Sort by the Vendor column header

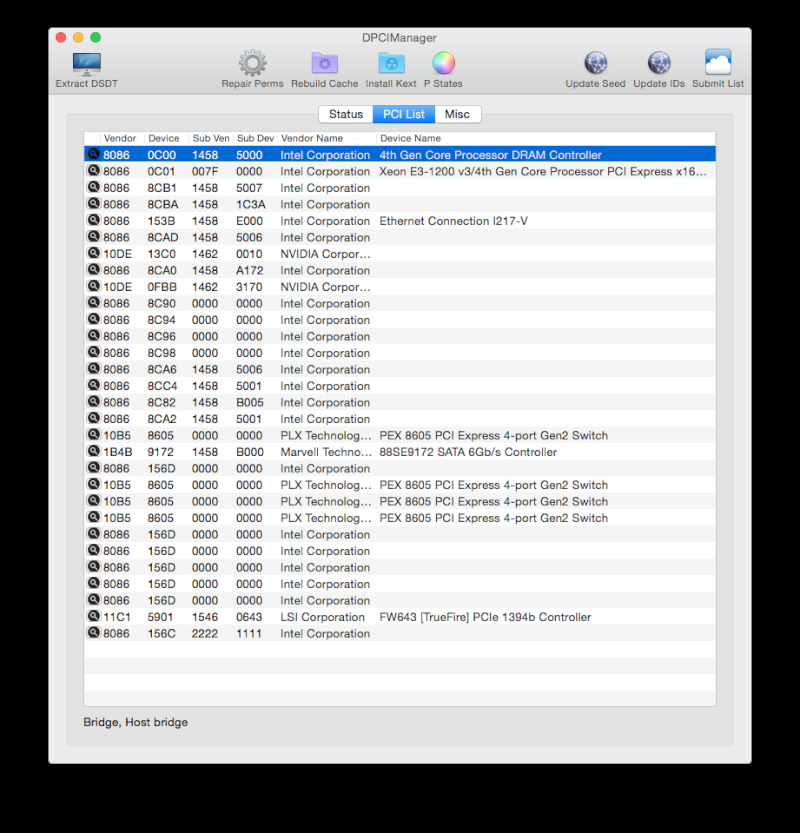(120, 138)
